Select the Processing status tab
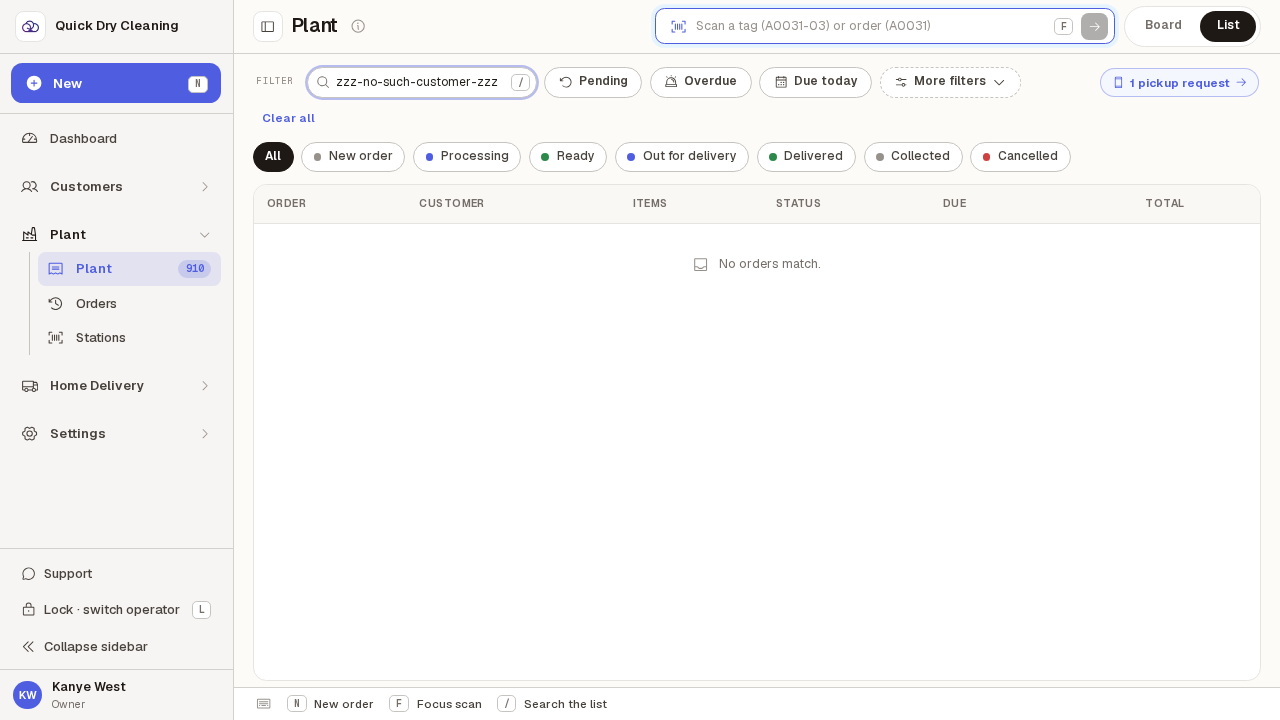This screenshot has height=720, width=1280. pos(467,157)
